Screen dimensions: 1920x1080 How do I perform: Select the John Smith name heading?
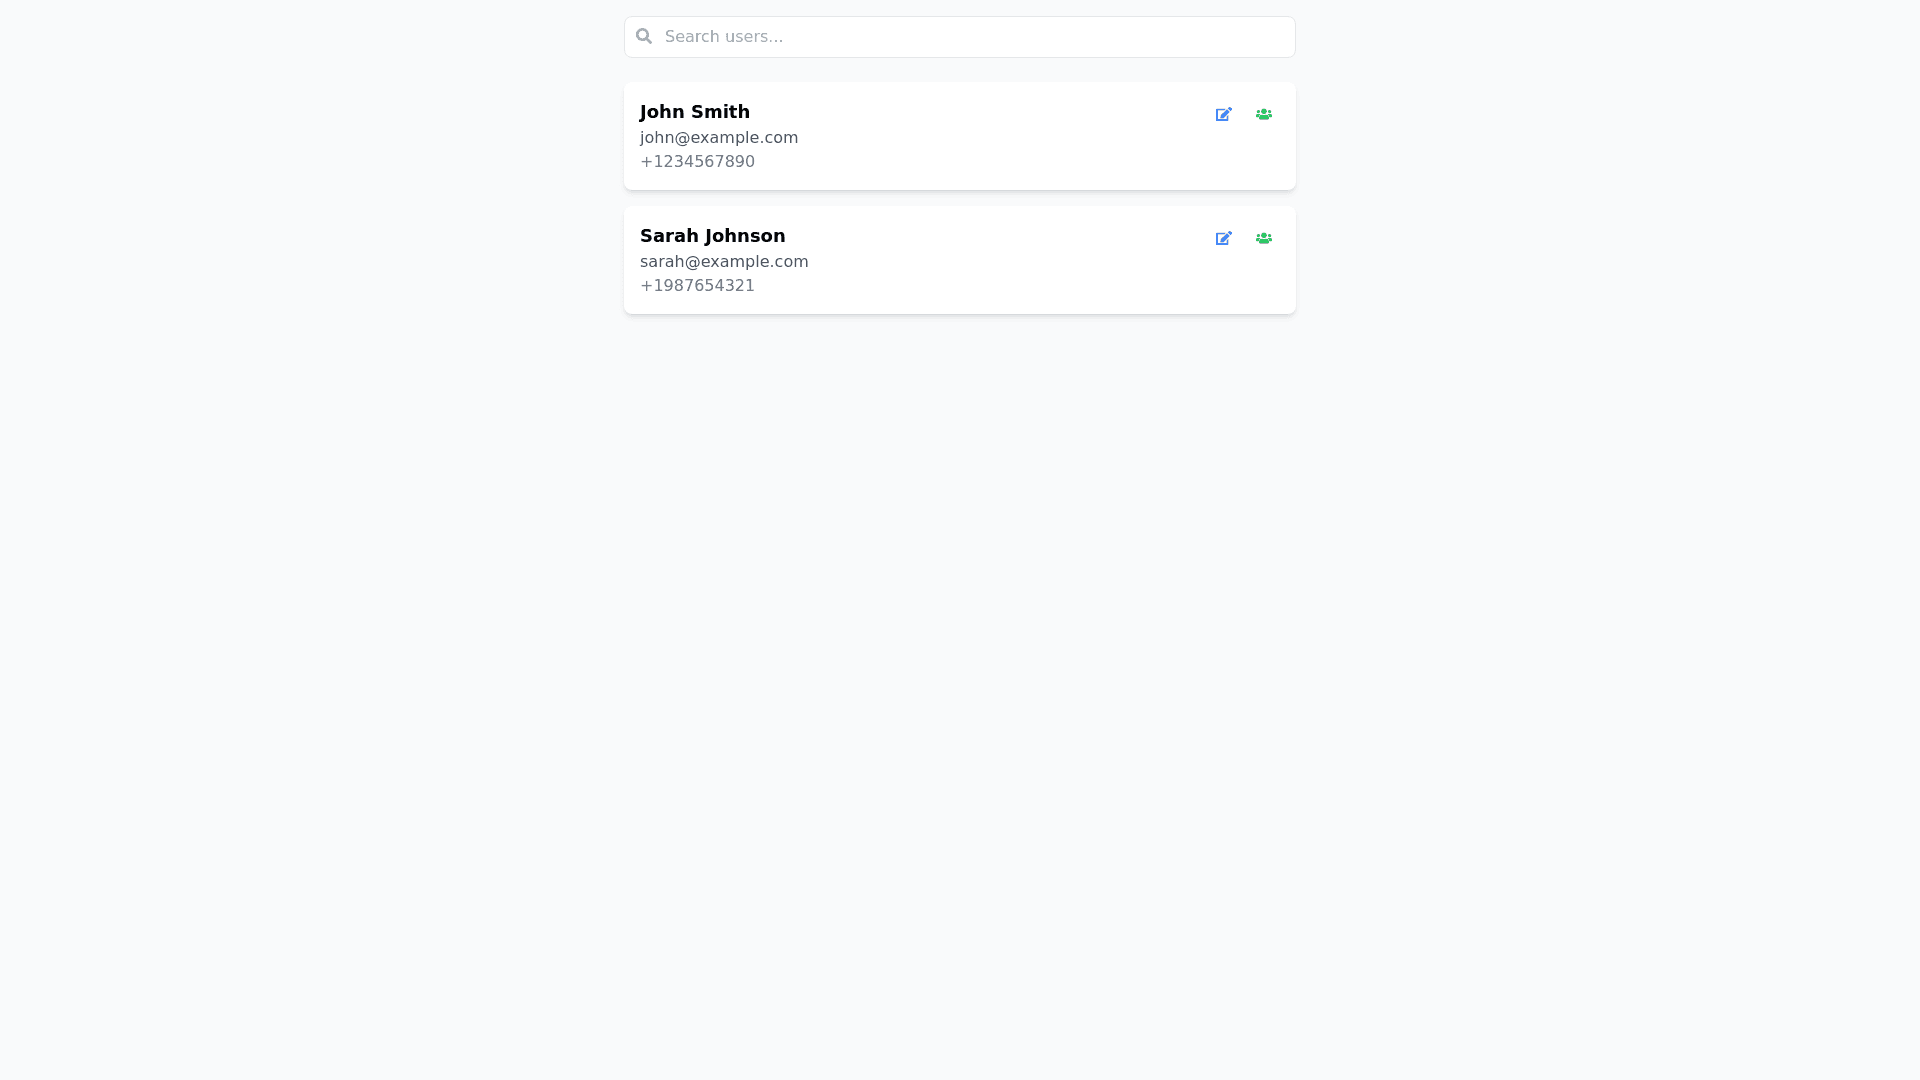tap(695, 112)
